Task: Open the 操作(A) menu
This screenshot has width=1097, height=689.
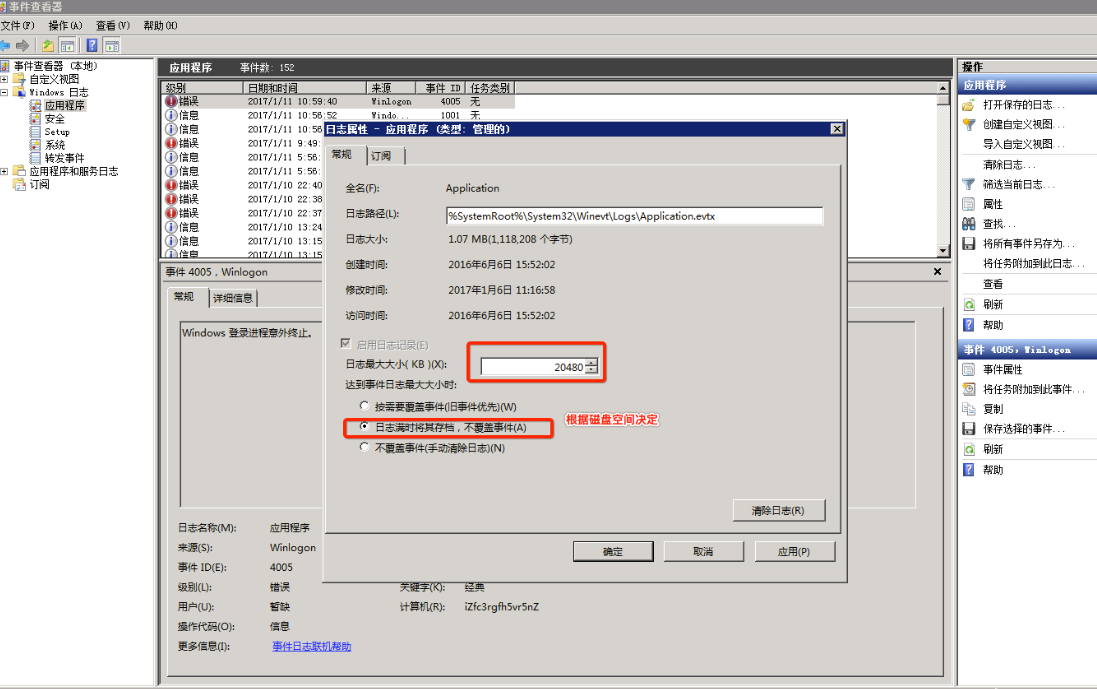Action: [66, 25]
